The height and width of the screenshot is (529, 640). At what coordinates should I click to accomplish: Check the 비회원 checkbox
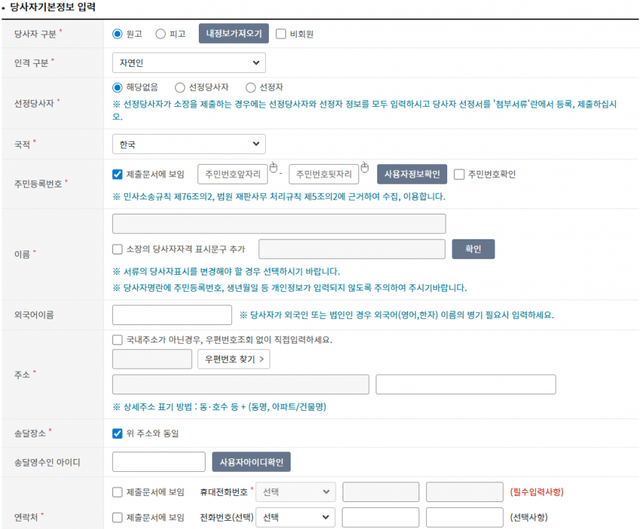281,33
